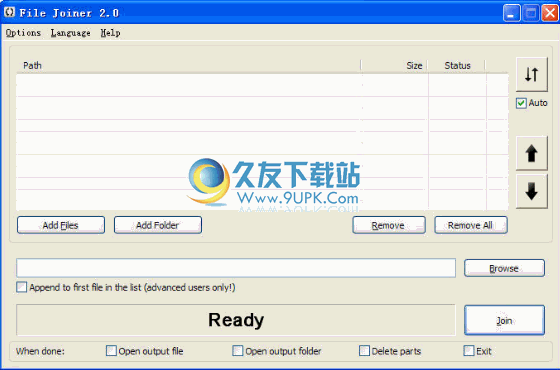This screenshot has height=370, width=560.
Task: Sort list by Status column header
Action: pyautogui.click(x=457, y=66)
